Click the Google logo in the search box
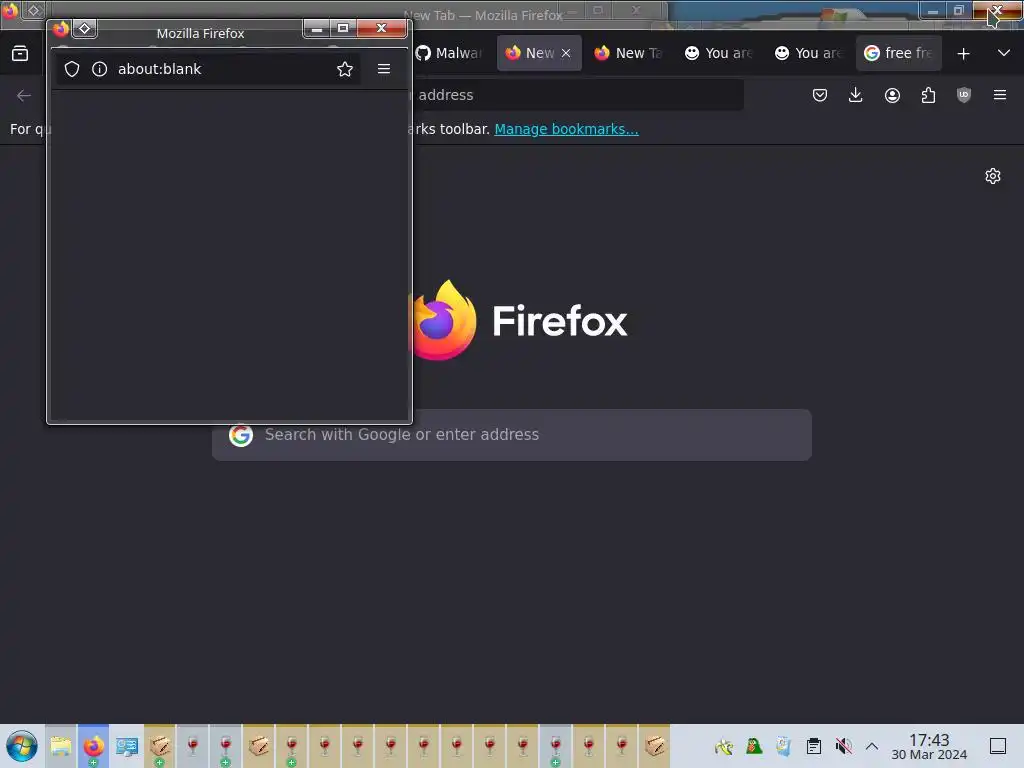 click(x=241, y=435)
